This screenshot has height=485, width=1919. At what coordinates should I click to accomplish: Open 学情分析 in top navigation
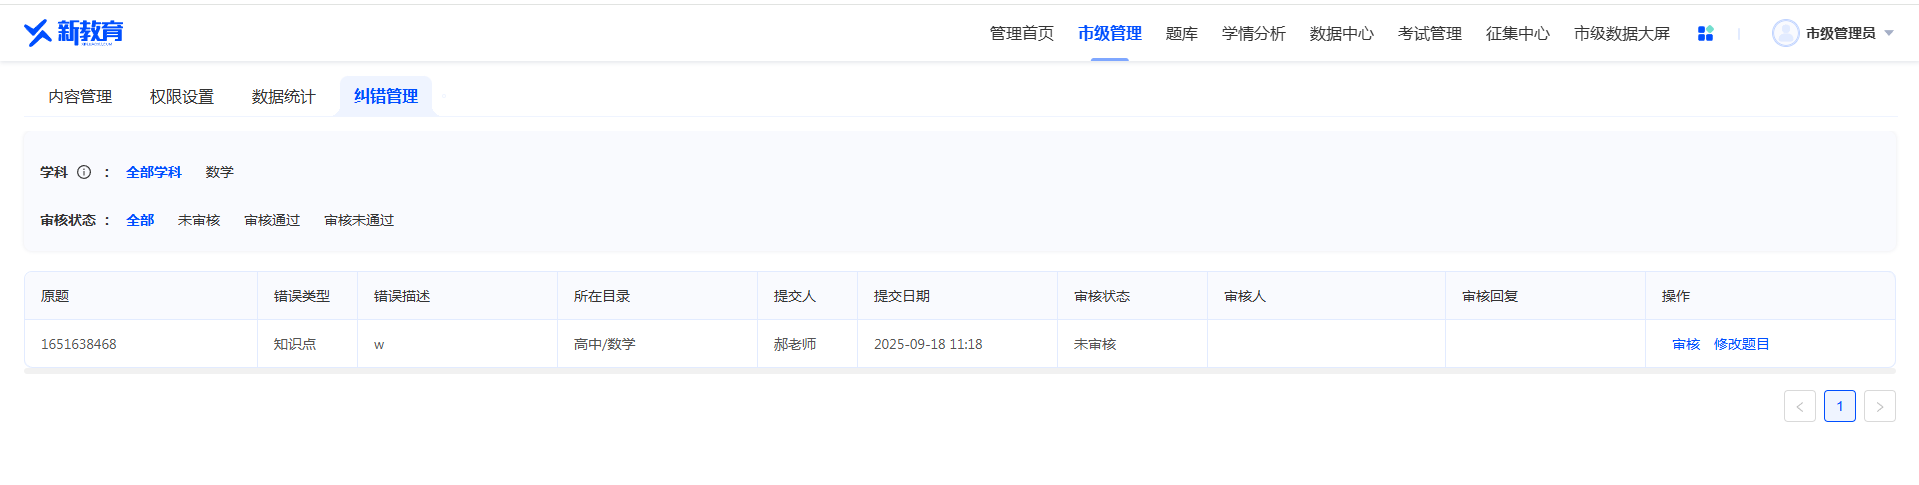[1253, 33]
